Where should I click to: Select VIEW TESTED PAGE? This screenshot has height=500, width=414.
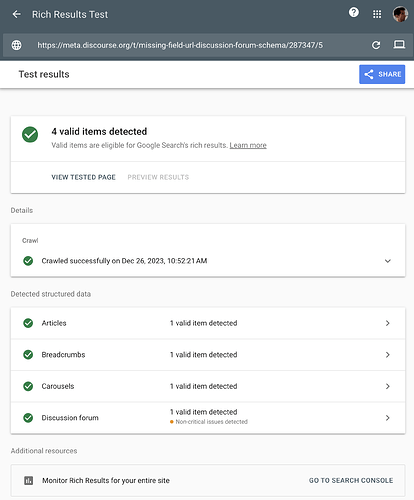83,177
